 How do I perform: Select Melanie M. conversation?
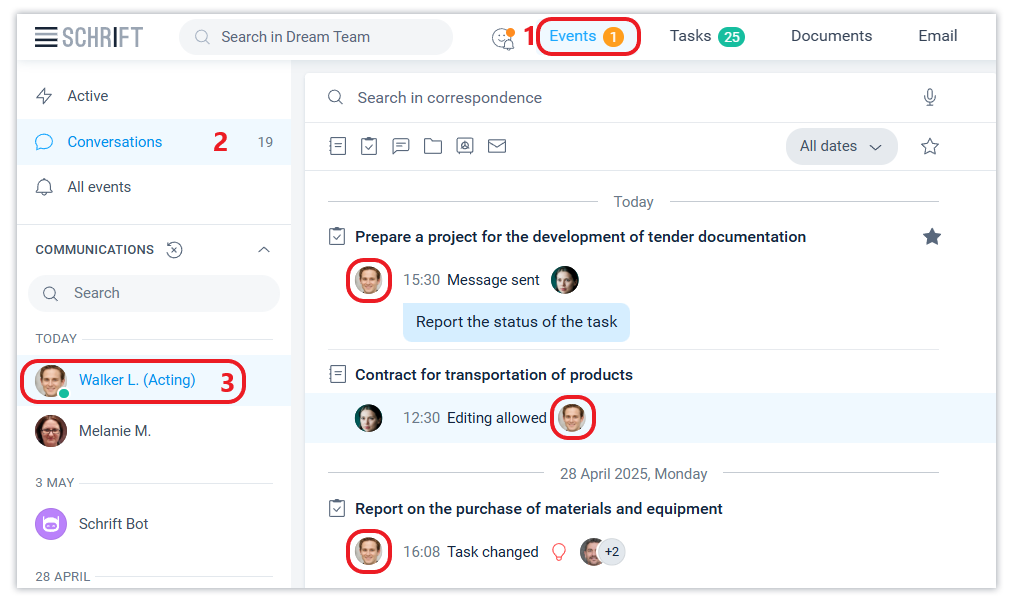115,431
